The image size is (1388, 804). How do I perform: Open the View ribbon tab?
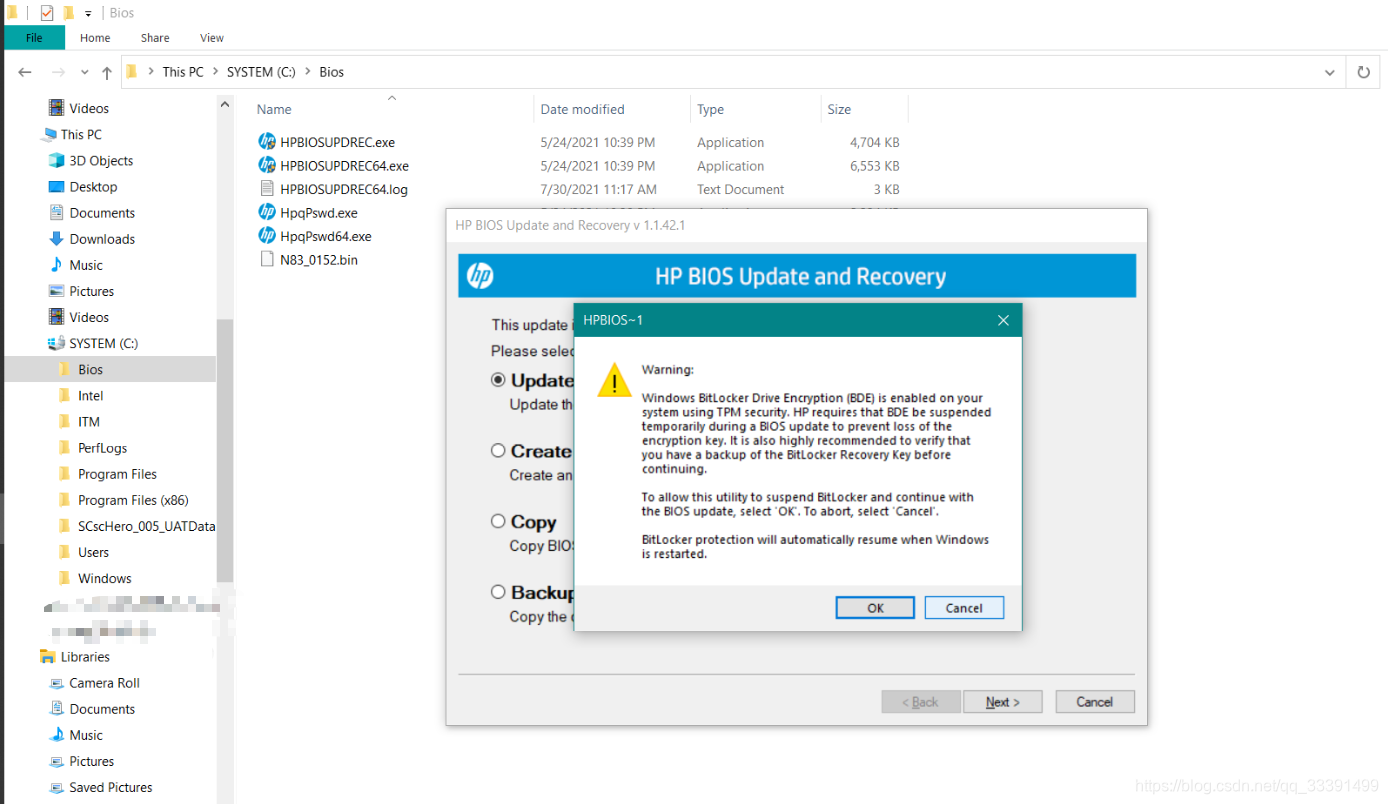coord(212,38)
